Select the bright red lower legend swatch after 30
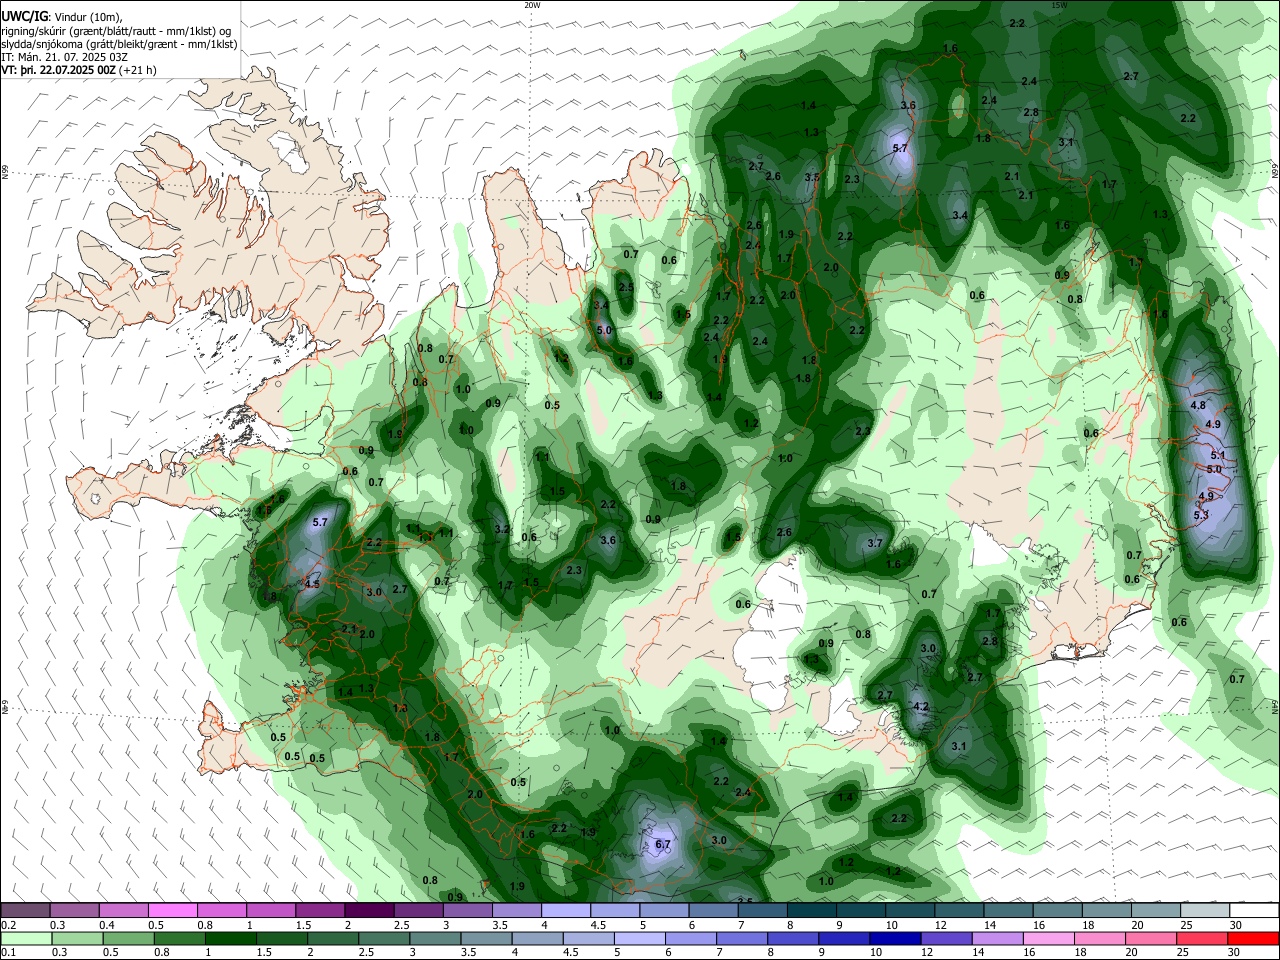Viewport: 1280px width, 960px height. tap(1254, 938)
